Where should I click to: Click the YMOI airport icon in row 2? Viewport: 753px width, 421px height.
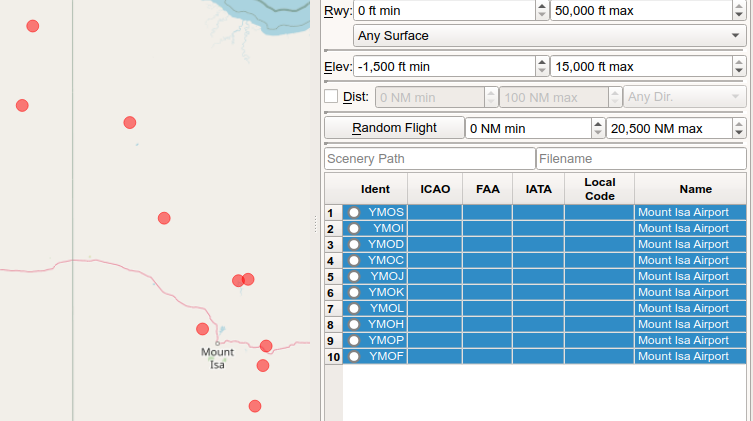pyautogui.click(x=354, y=228)
